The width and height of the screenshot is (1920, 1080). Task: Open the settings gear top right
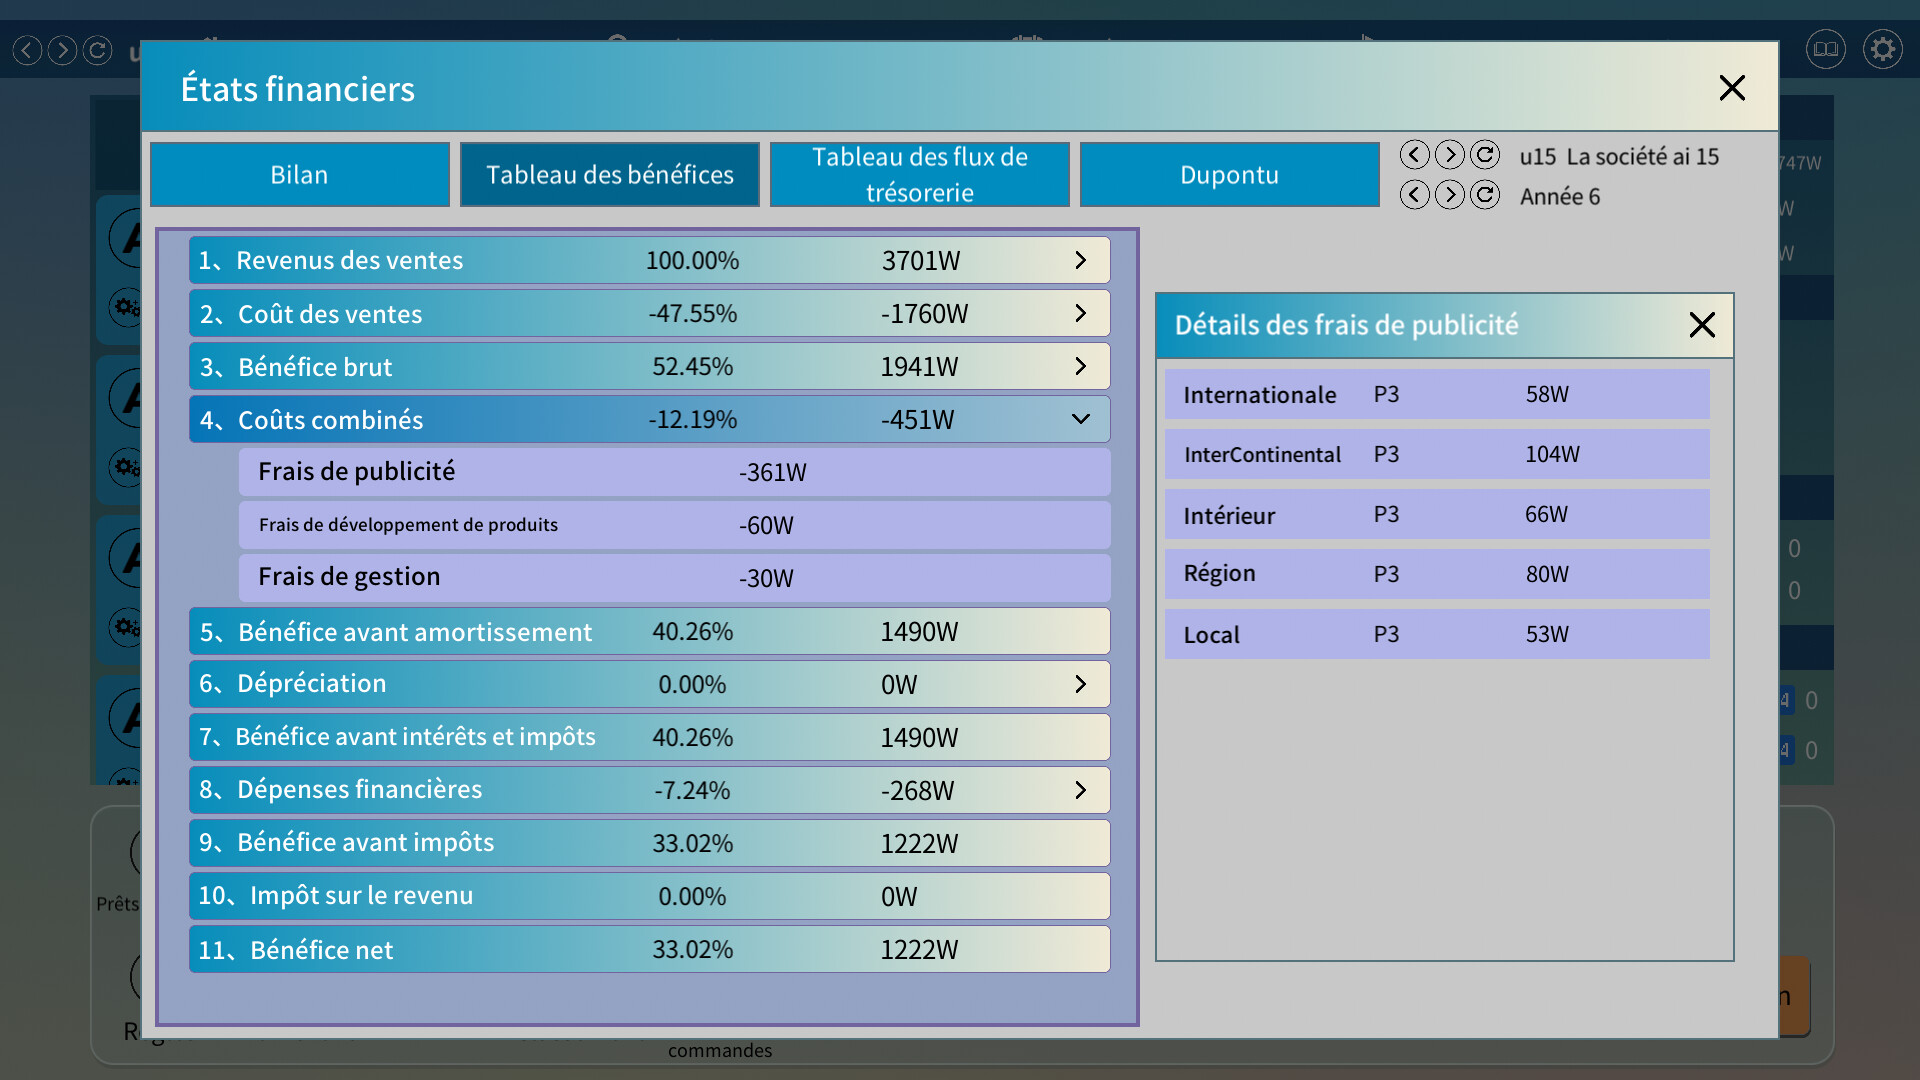[1882, 49]
